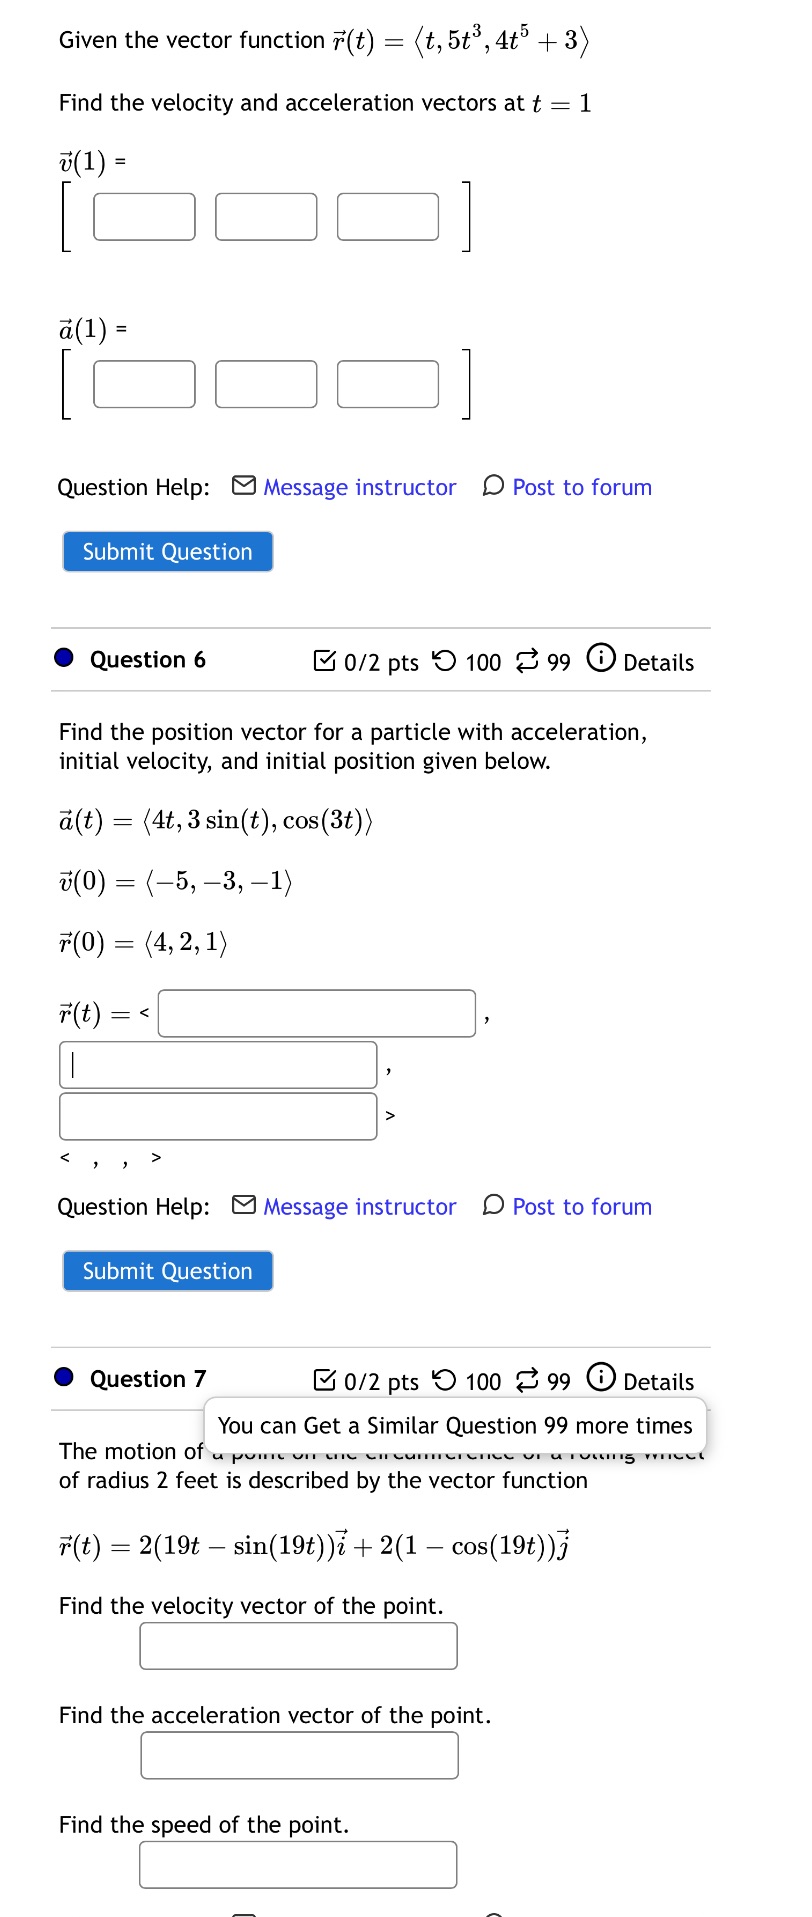Click the envelope Message instructor icon for Question 6
The height and width of the screenshot is (1917, 812).
click(243, 1207)
